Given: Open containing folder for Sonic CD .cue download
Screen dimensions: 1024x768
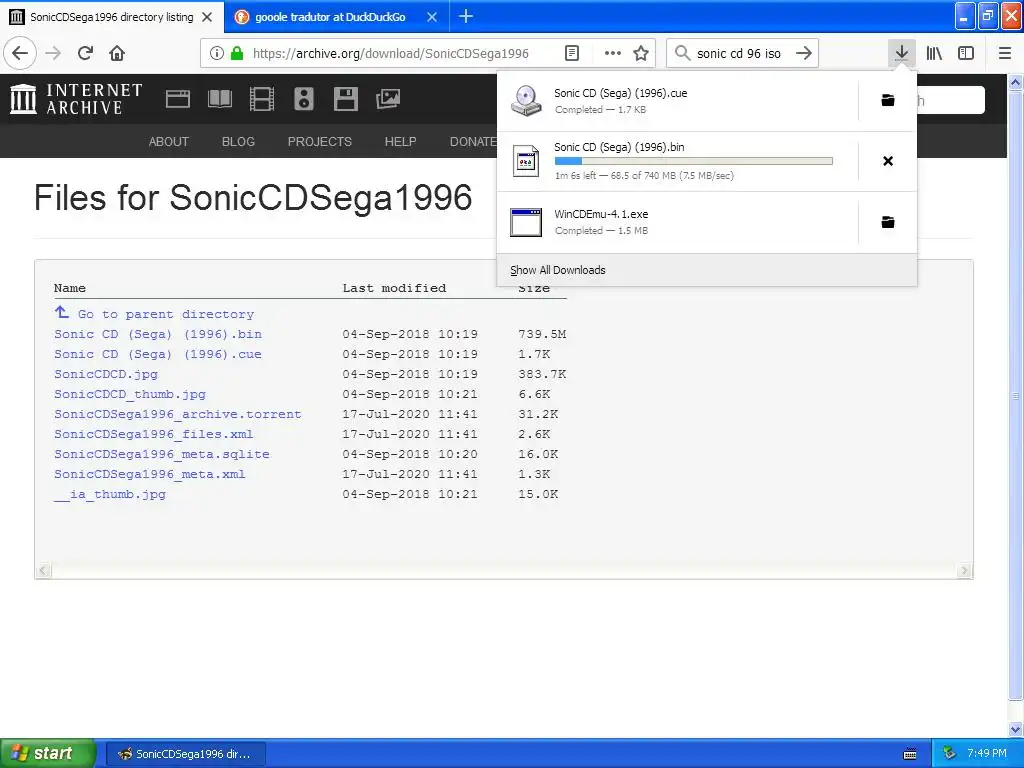Looking at the screenshot, I should click(888, 100).
